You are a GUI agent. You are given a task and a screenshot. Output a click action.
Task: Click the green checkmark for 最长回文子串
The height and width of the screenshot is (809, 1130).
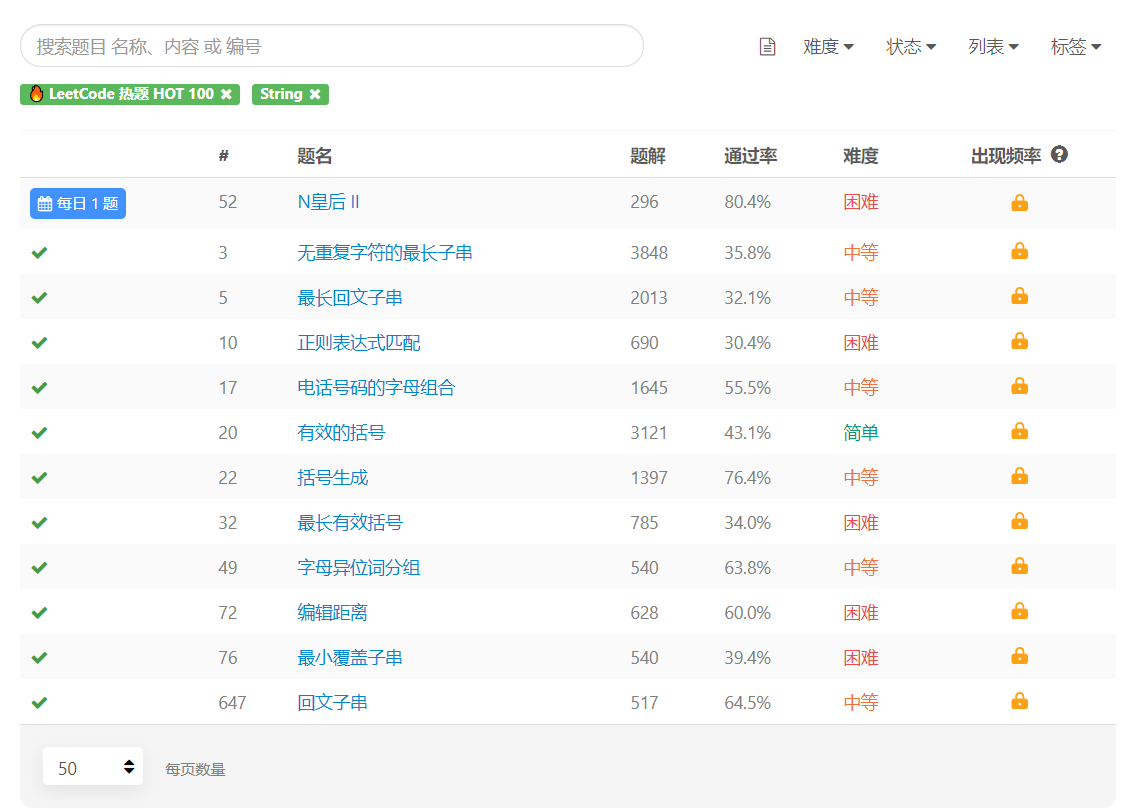tap(40, 298)
